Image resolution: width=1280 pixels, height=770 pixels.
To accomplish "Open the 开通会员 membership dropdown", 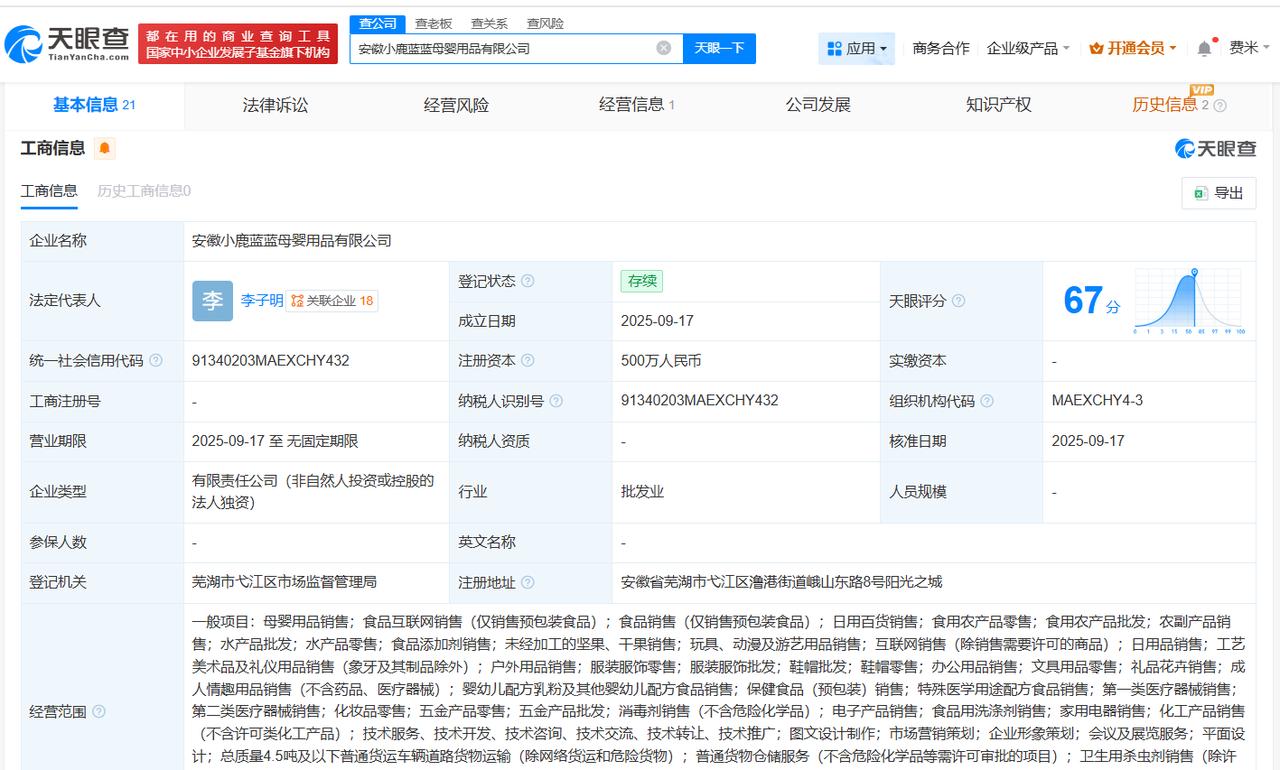I will click(x=1132, y=48).
